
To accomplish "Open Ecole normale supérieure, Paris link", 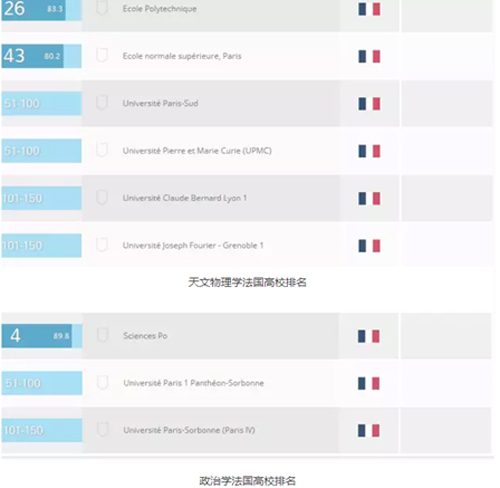I will (x=182, y=56).
